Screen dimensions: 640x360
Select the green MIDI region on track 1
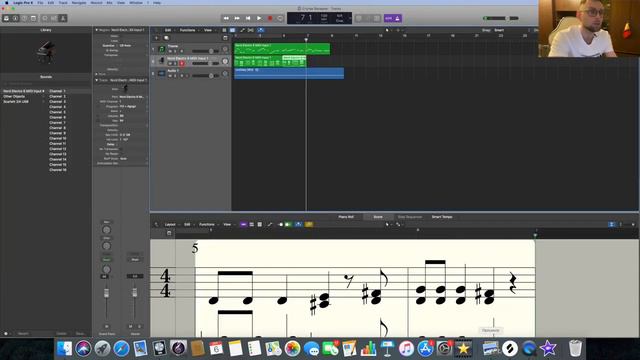click(x=282, y=49)
